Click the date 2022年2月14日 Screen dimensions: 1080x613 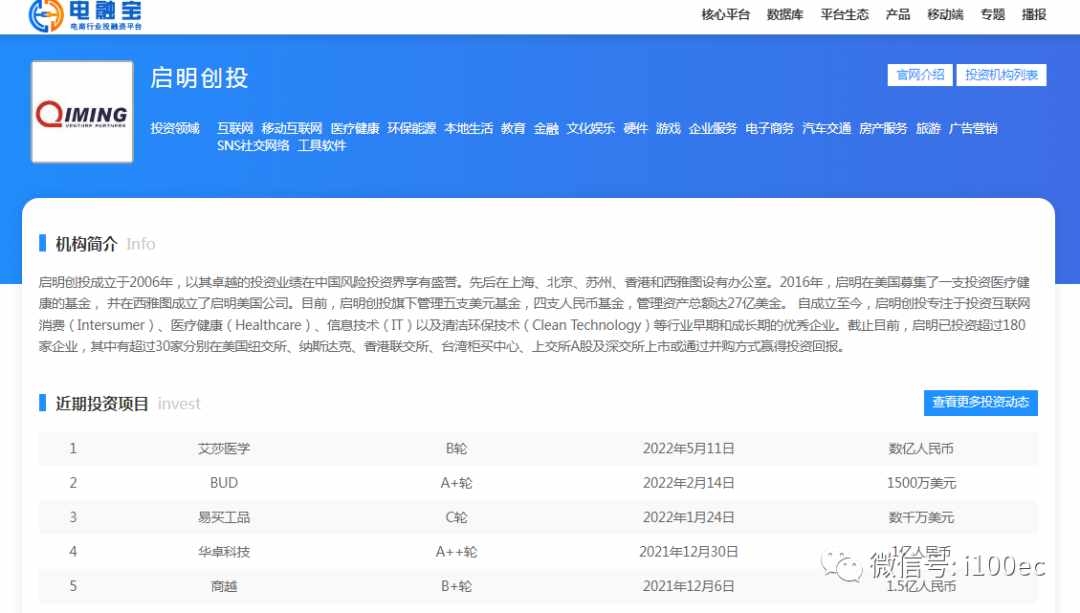689,483
